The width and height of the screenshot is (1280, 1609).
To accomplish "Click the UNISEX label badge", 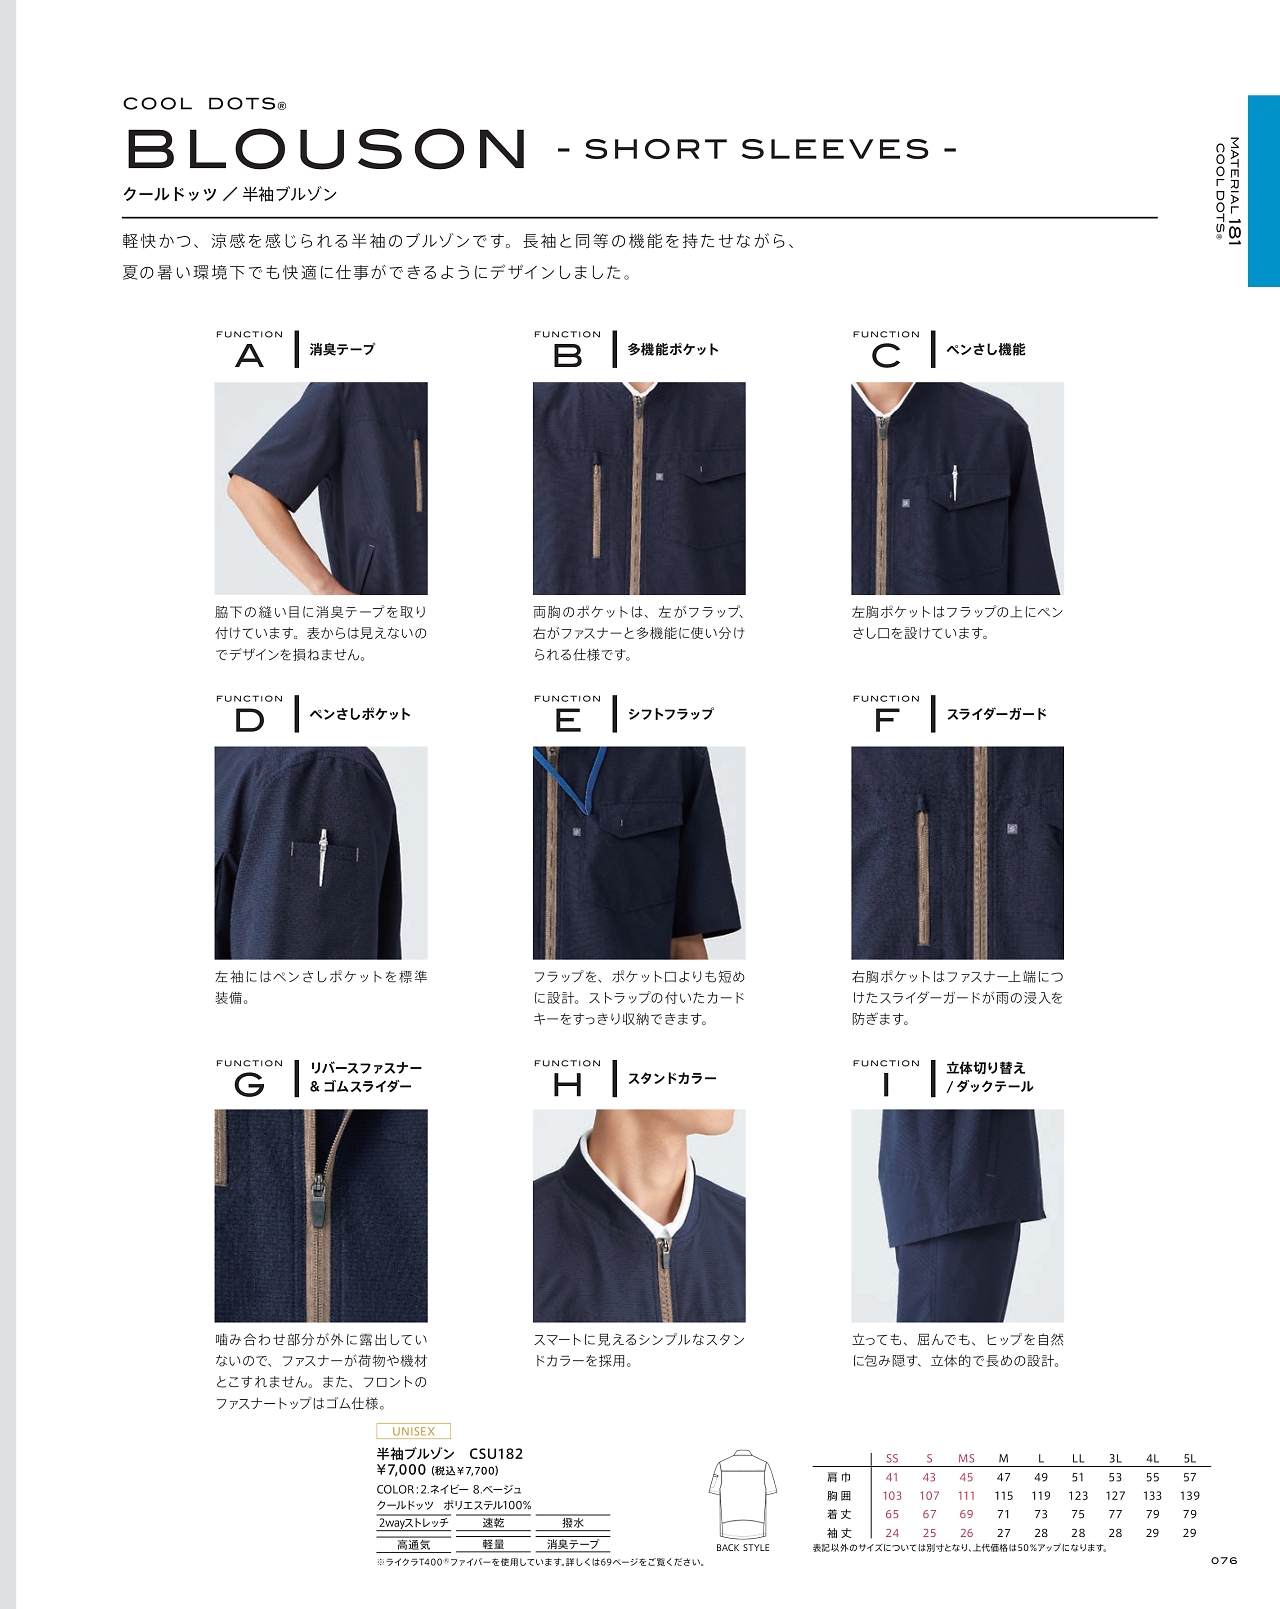I will point(414,1431).
